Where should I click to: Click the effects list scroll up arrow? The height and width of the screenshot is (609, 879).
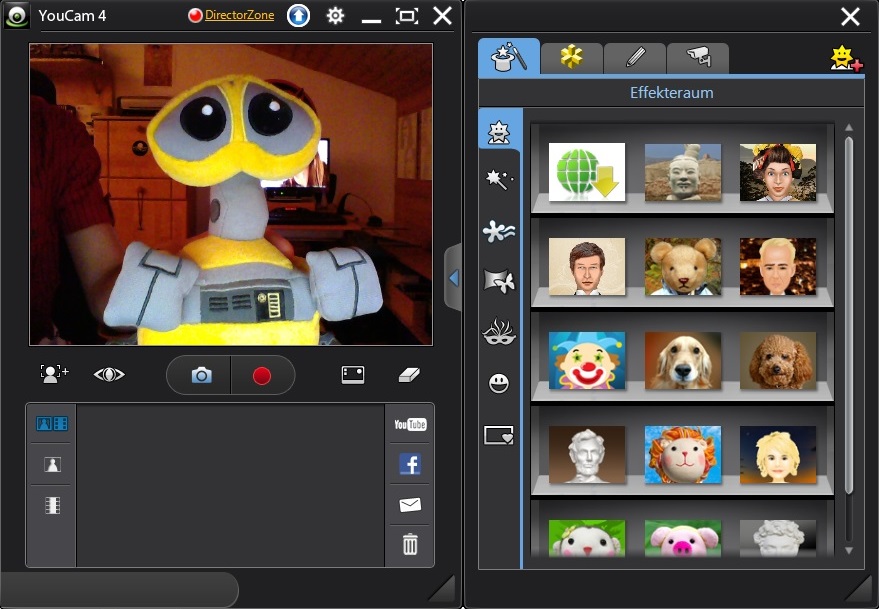(849, 128)
